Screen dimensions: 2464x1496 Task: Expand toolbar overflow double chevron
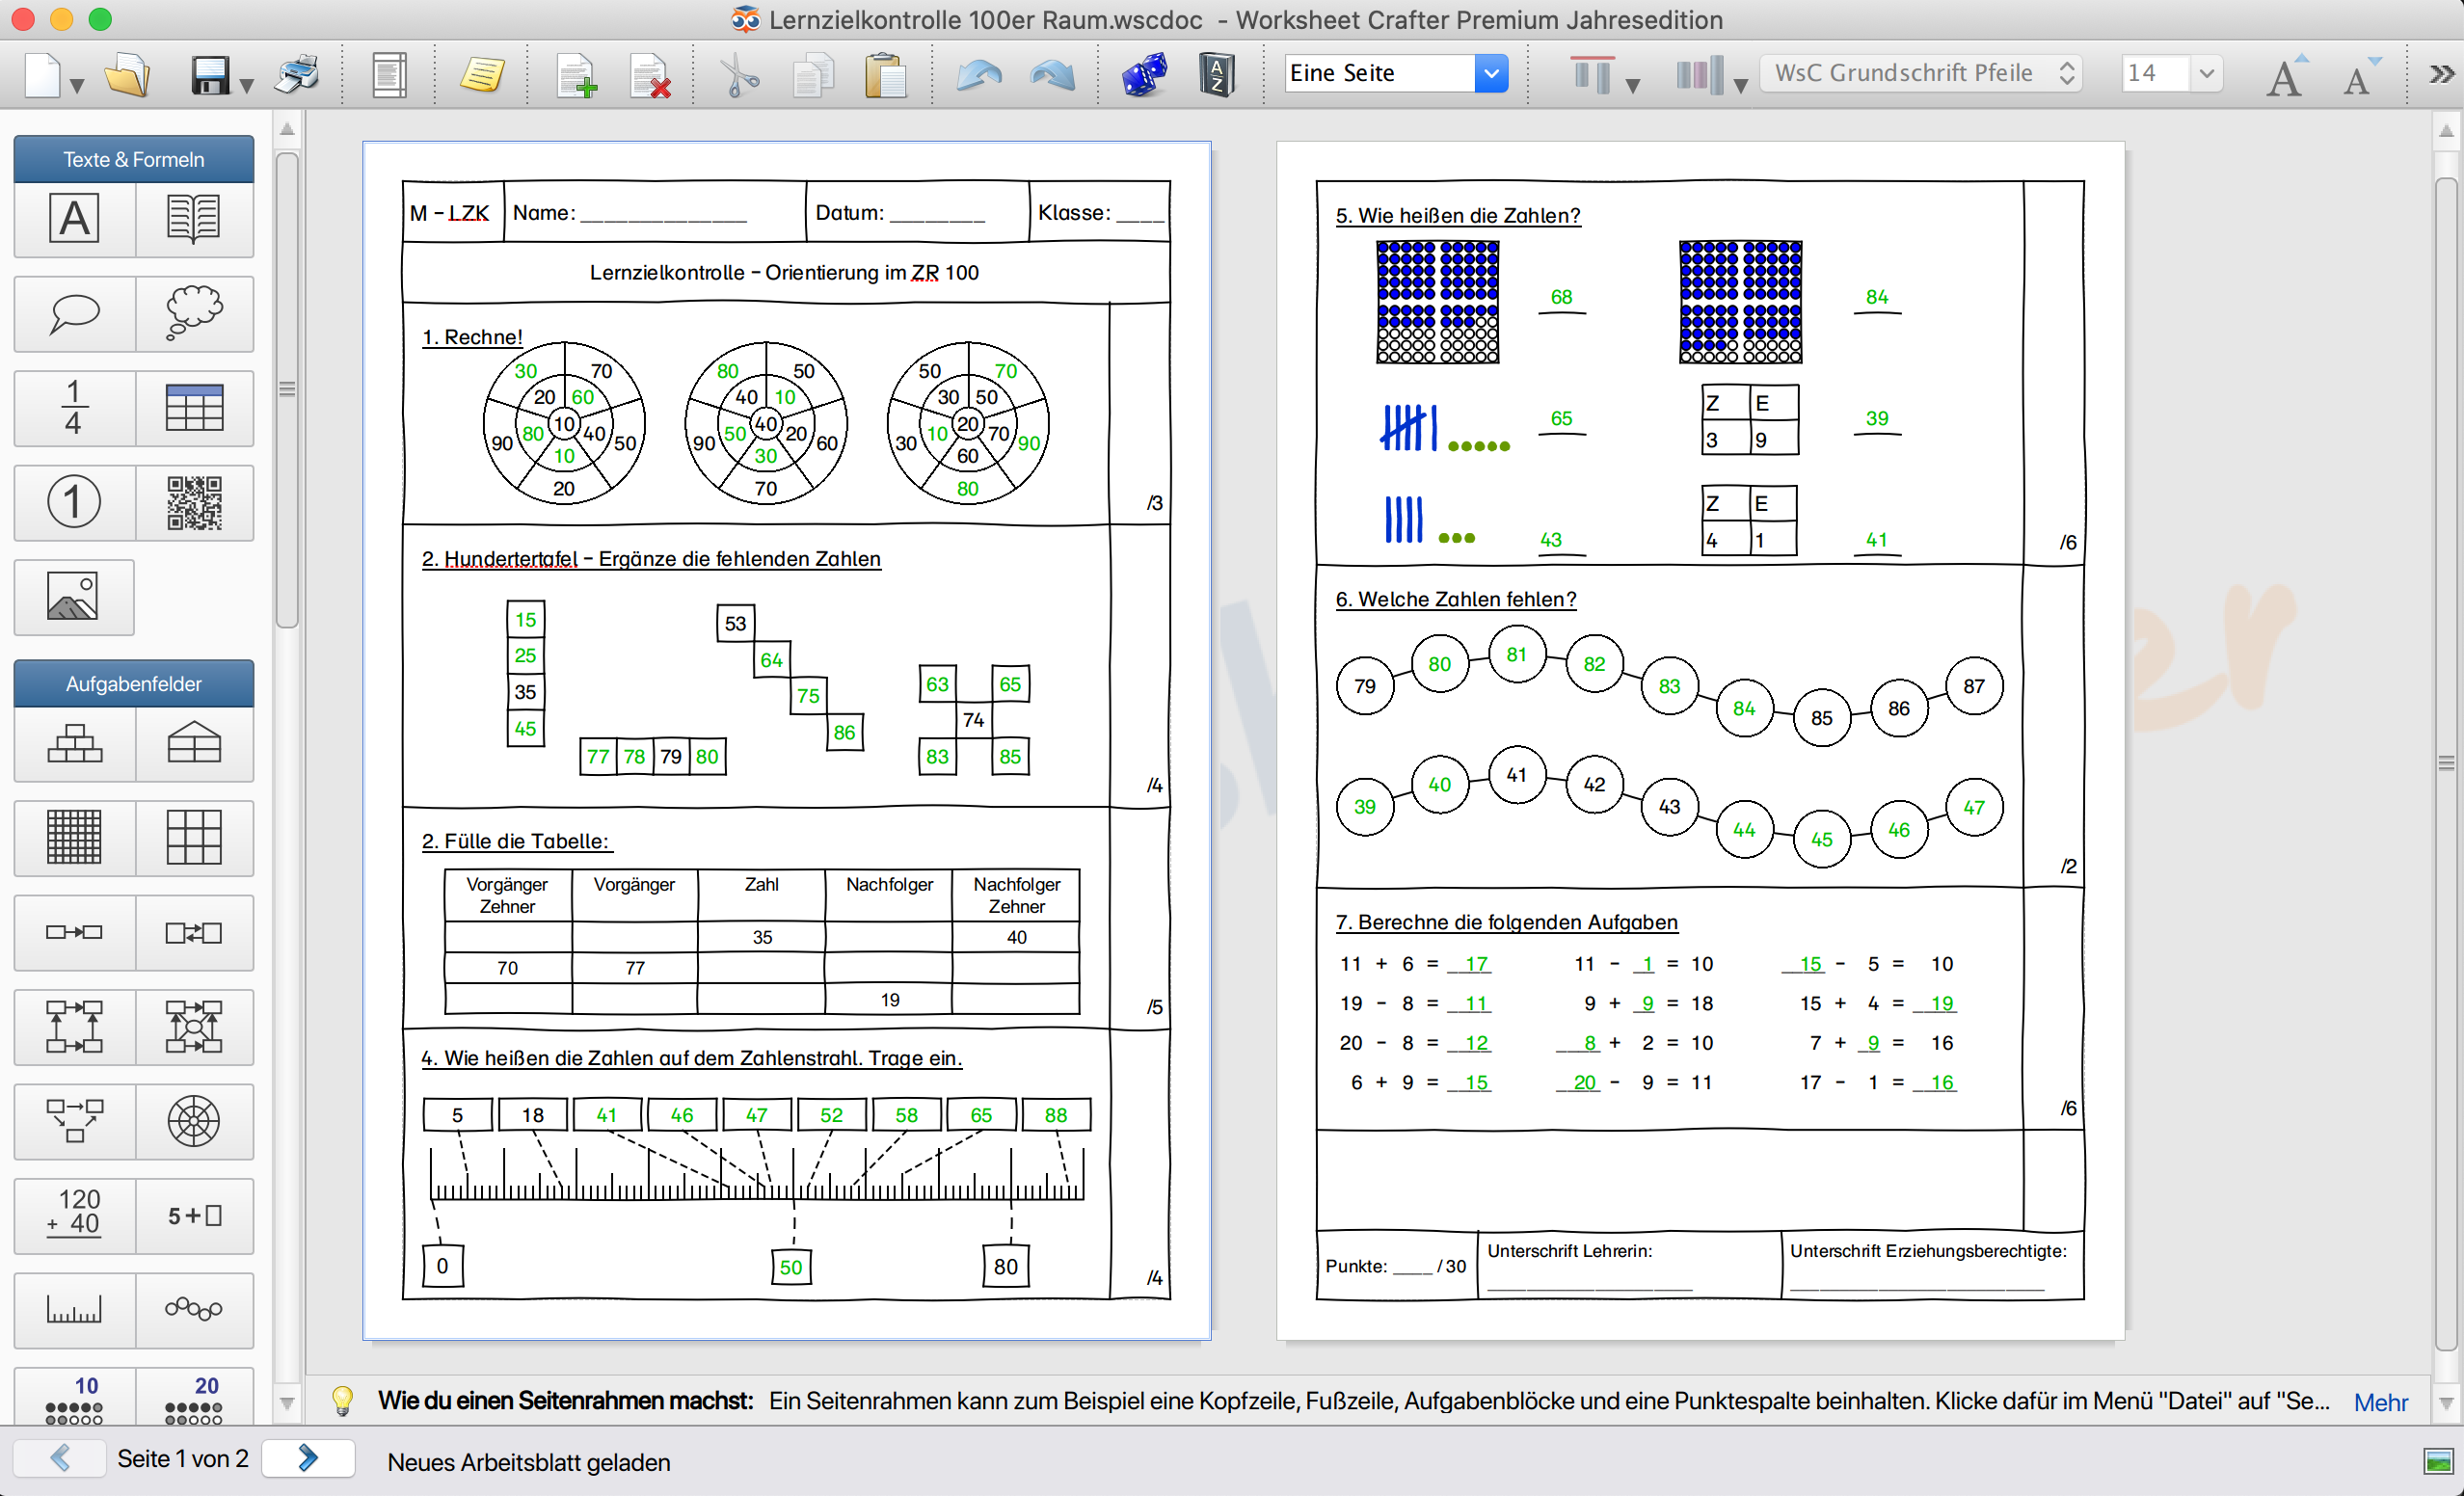[2441, 74]
